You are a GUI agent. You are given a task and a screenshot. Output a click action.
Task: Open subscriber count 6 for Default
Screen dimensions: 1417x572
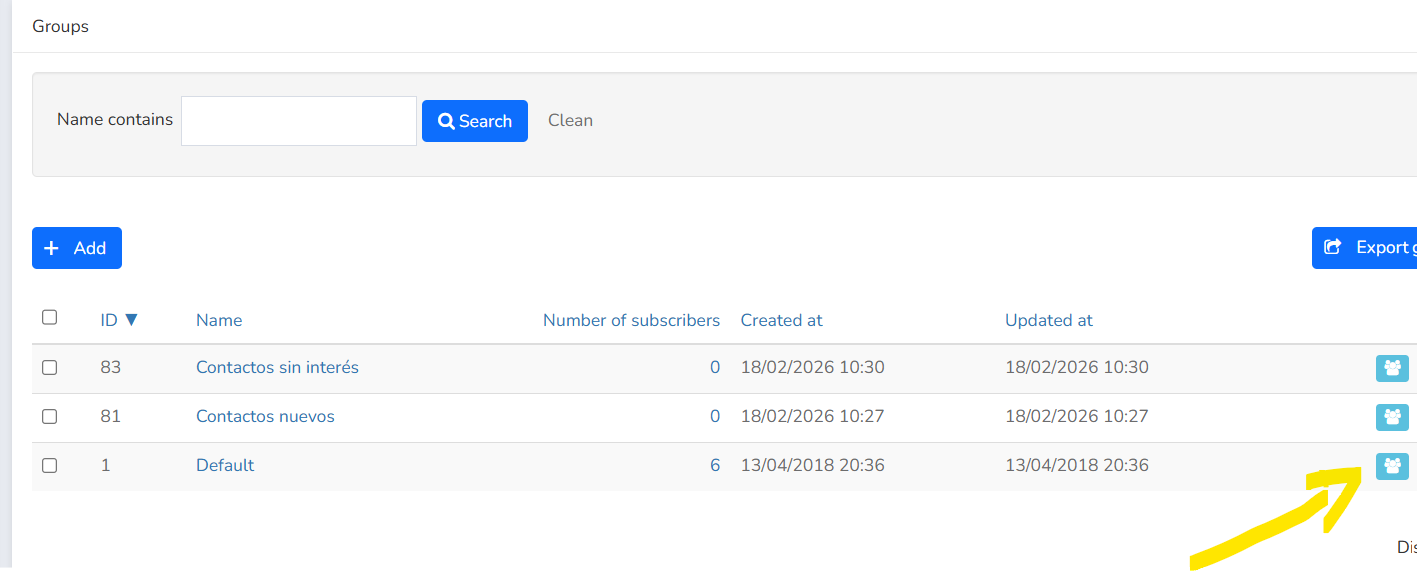715,465
